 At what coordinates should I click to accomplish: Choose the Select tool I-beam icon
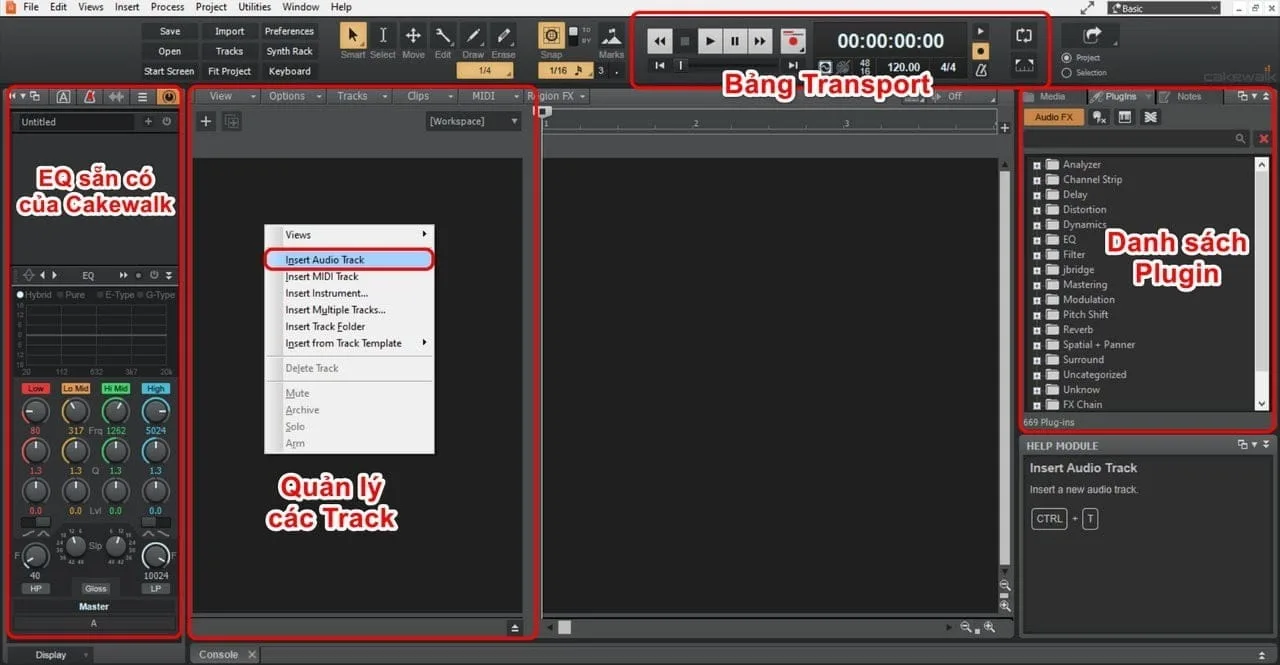[x=383, y=35]
